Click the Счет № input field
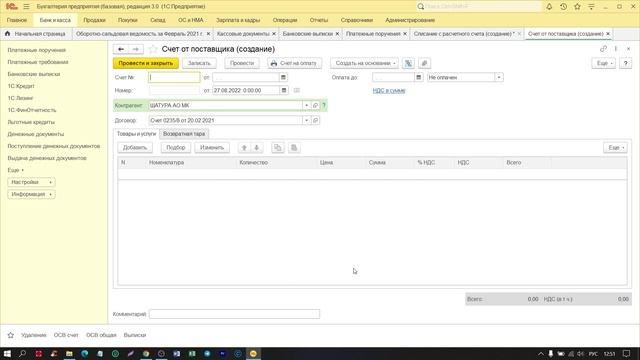Image resolution: width=640 pixels, height=360 pixels. (x=174, y=77)
